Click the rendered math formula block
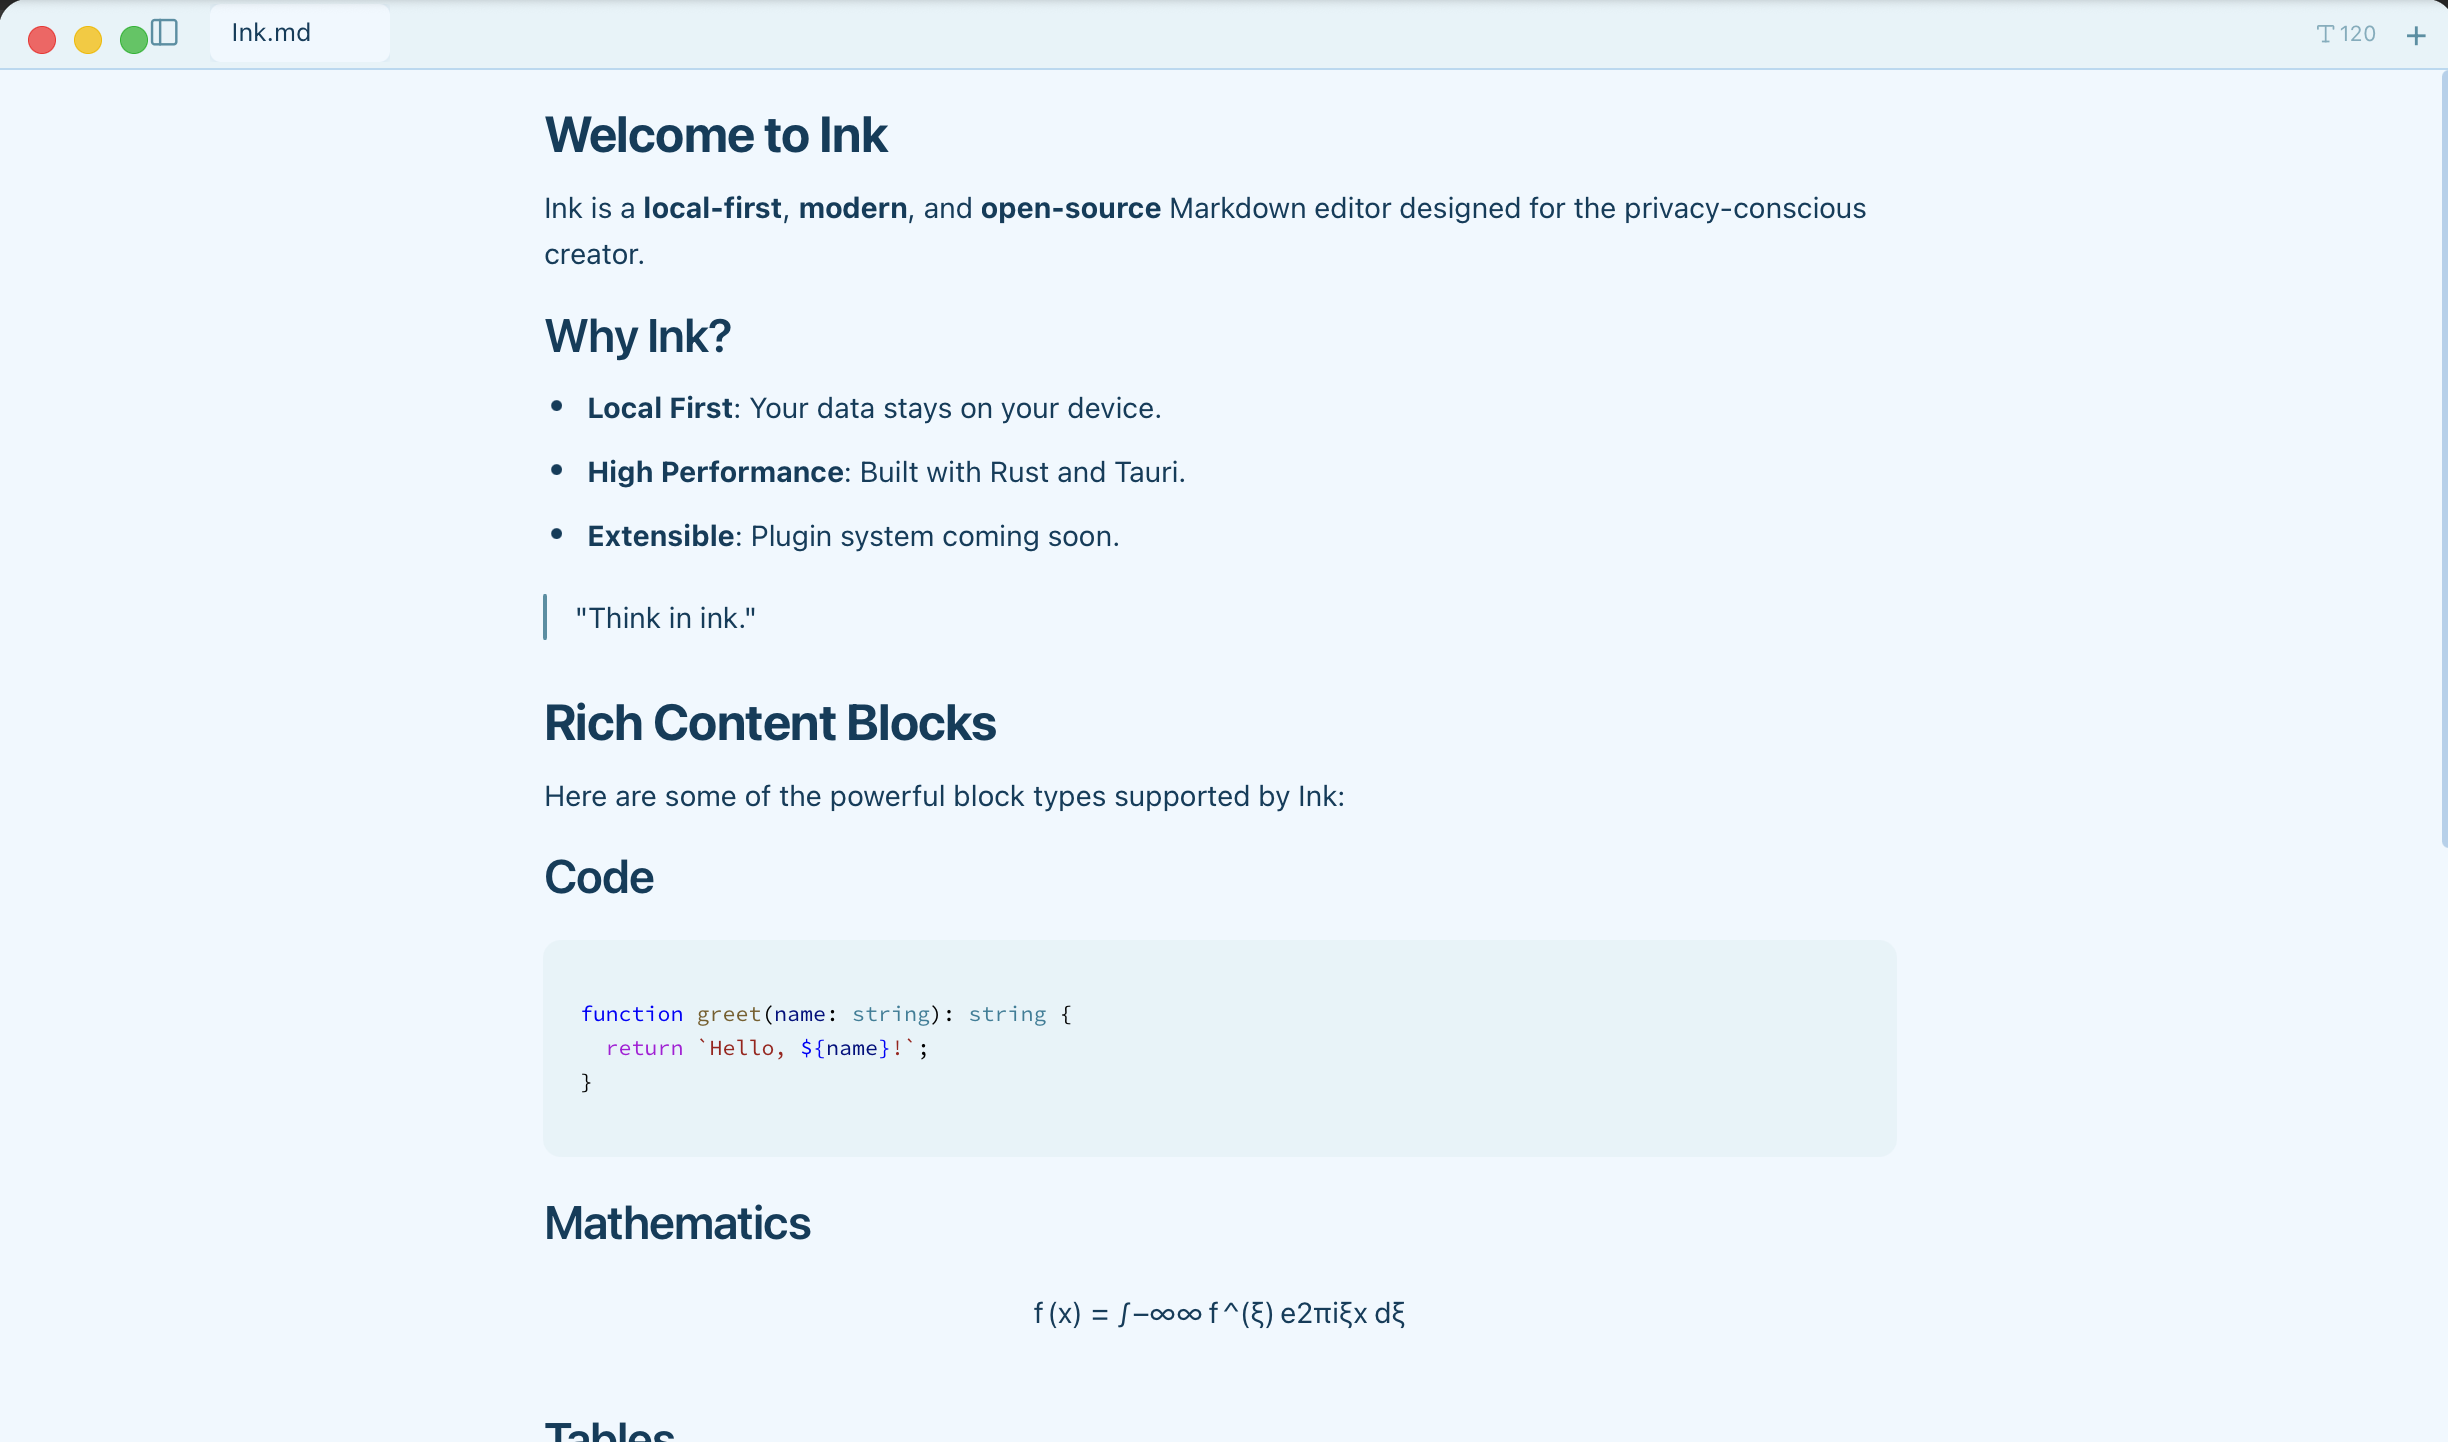The height and width of the screenshot is (1442, 2448). tap(1218, 1313)
